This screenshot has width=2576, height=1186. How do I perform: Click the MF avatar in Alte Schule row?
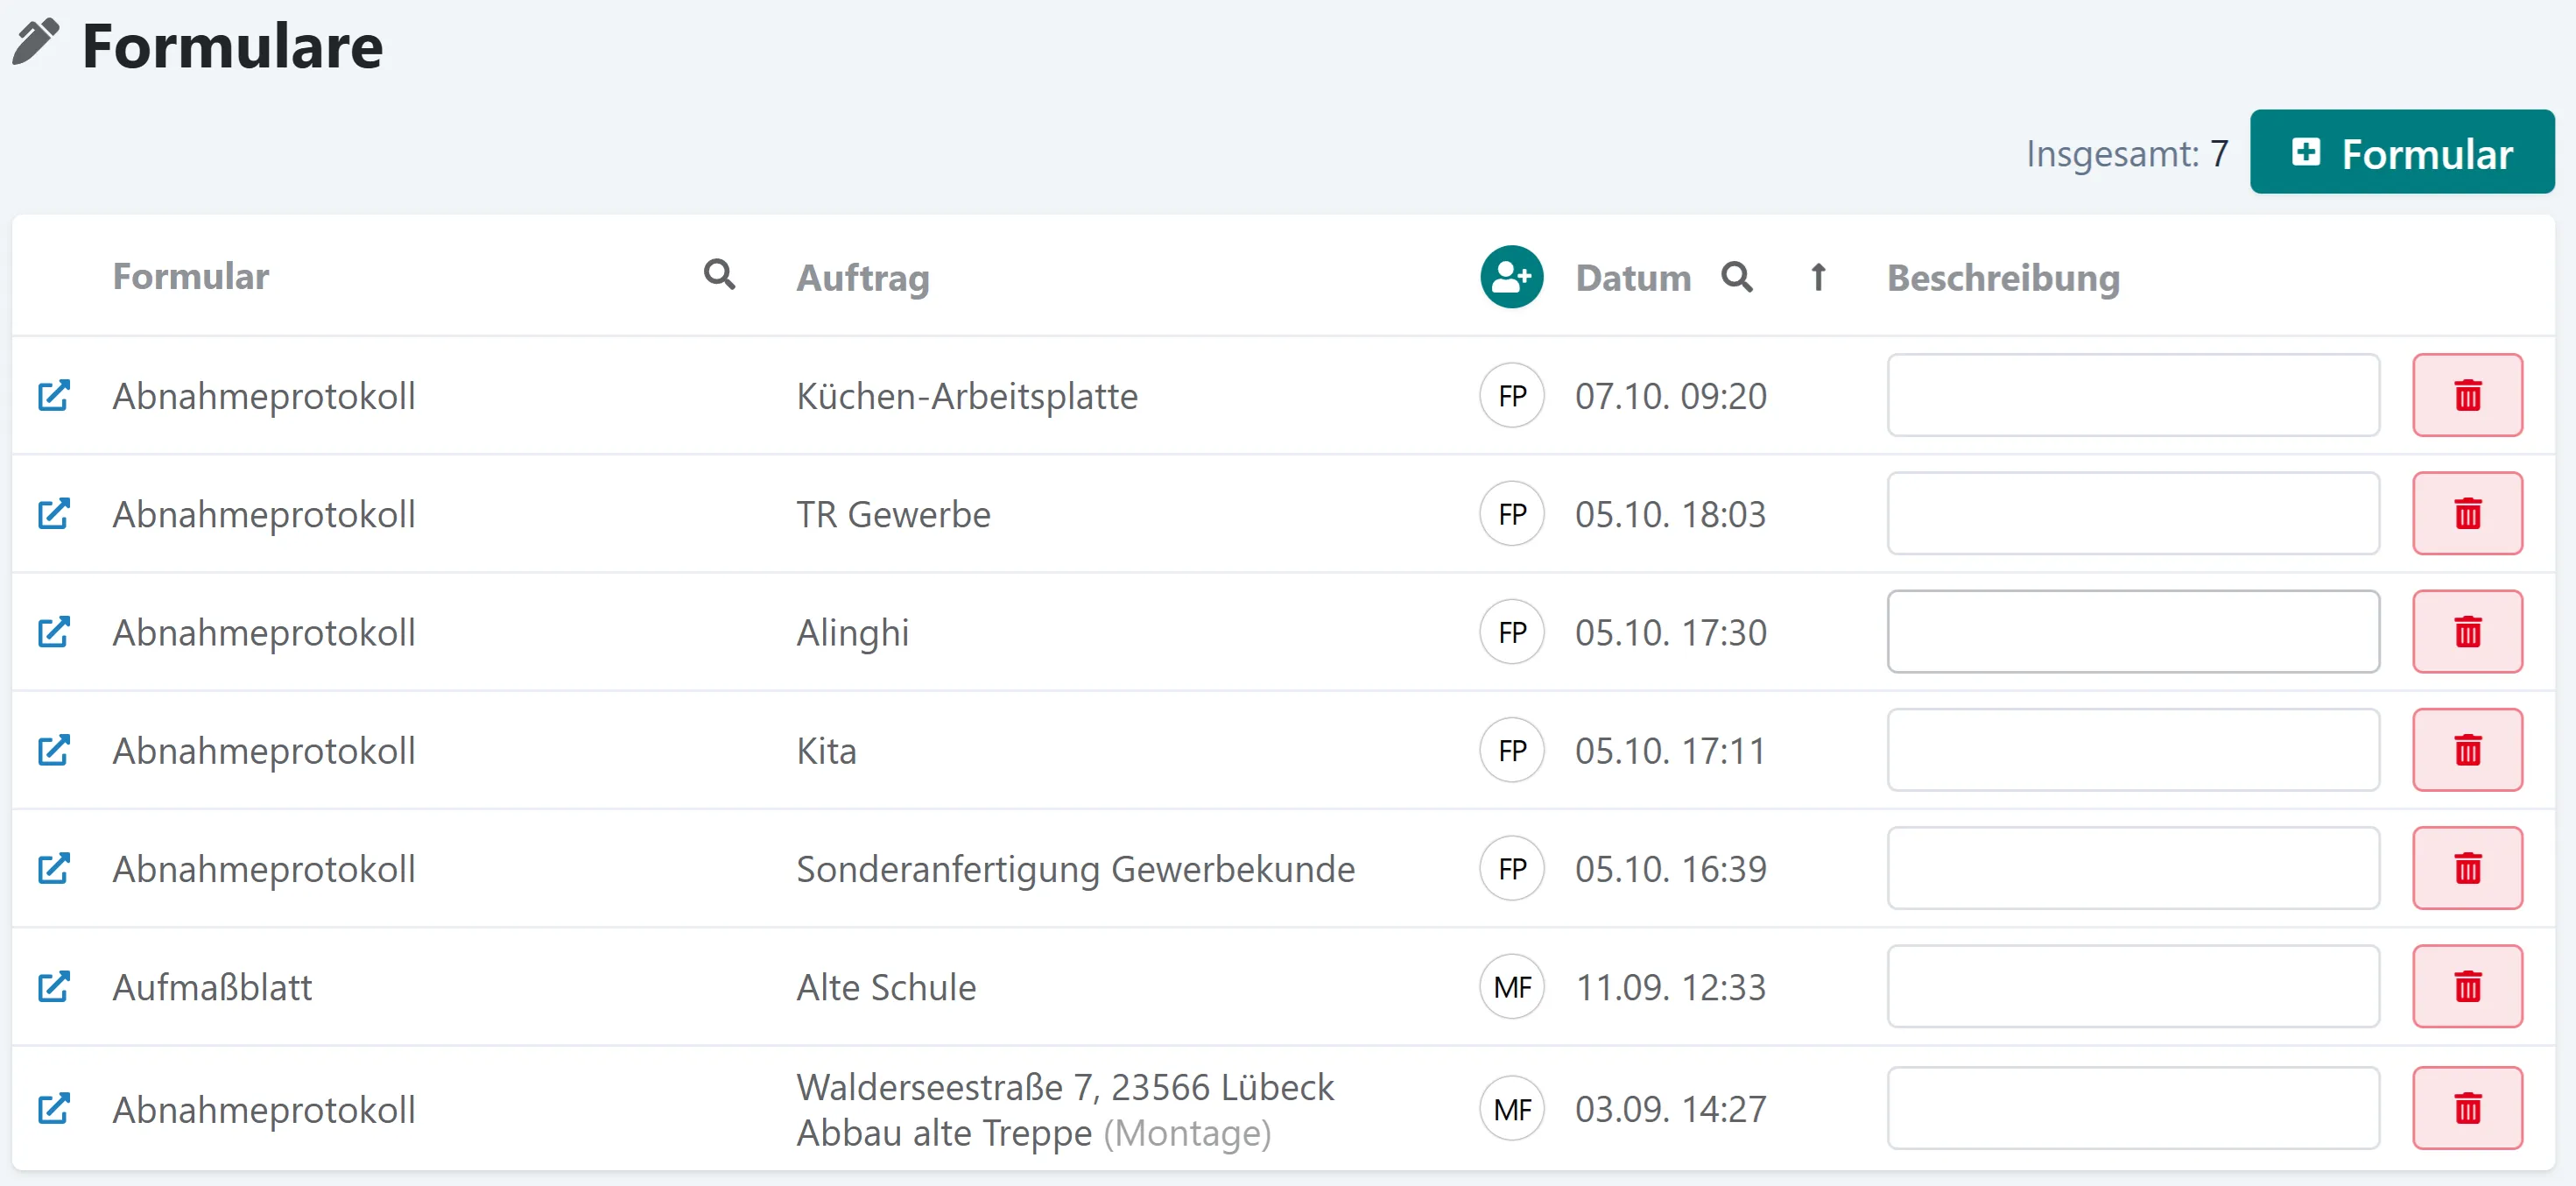pyautogui.click(x=1511, y=986)
